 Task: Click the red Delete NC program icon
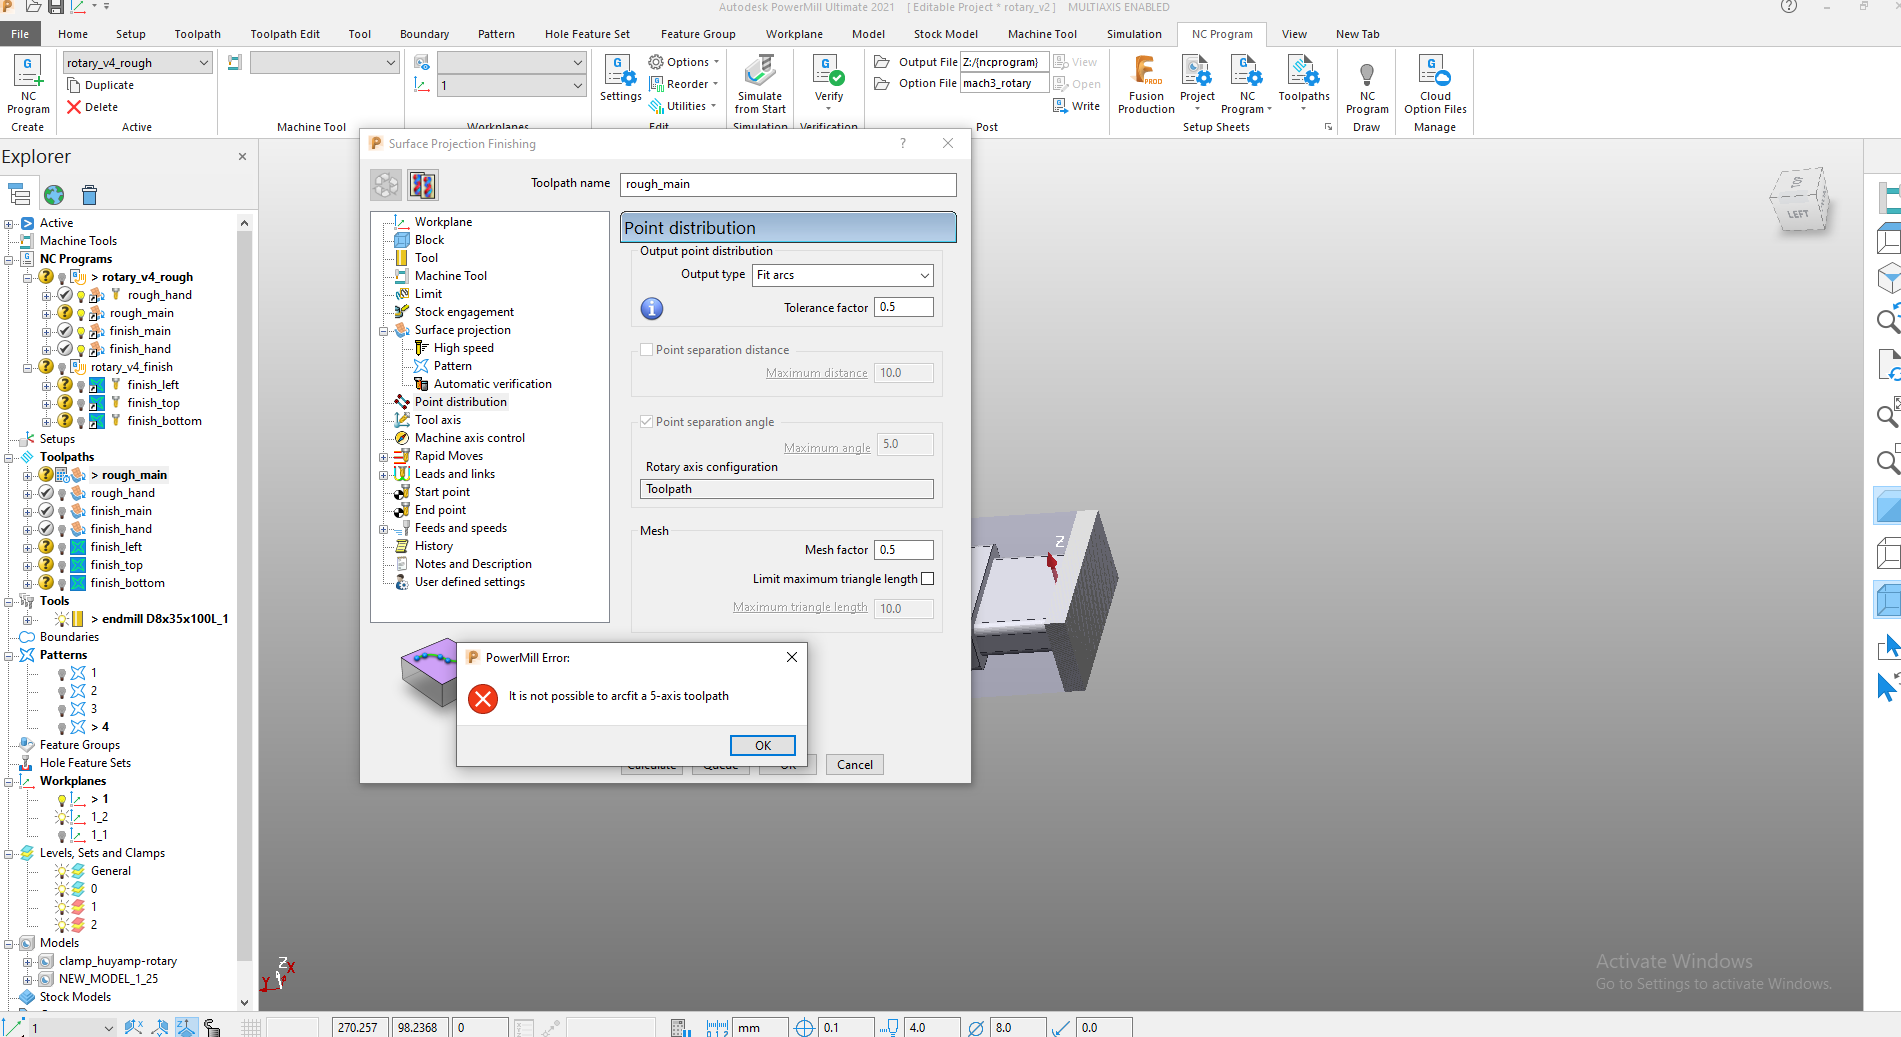click(74, 107)
